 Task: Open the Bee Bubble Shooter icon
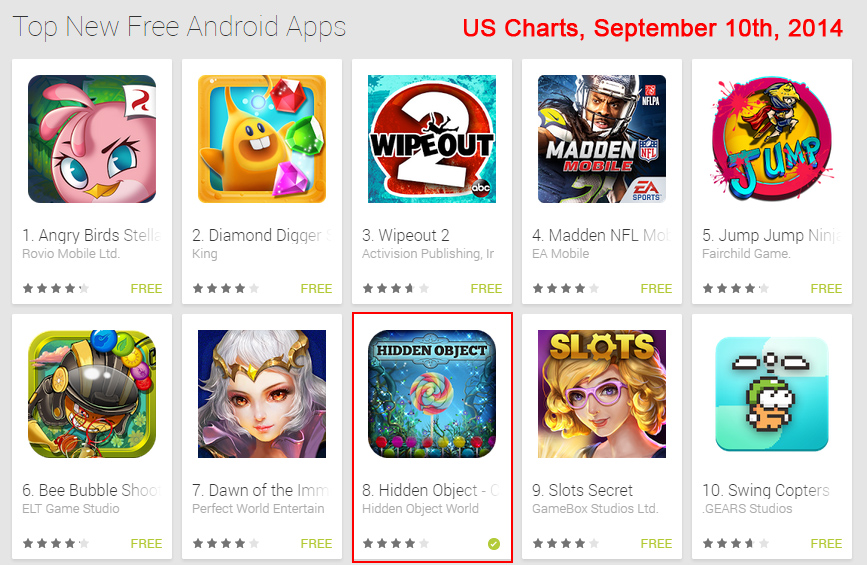tap(92, 394)
